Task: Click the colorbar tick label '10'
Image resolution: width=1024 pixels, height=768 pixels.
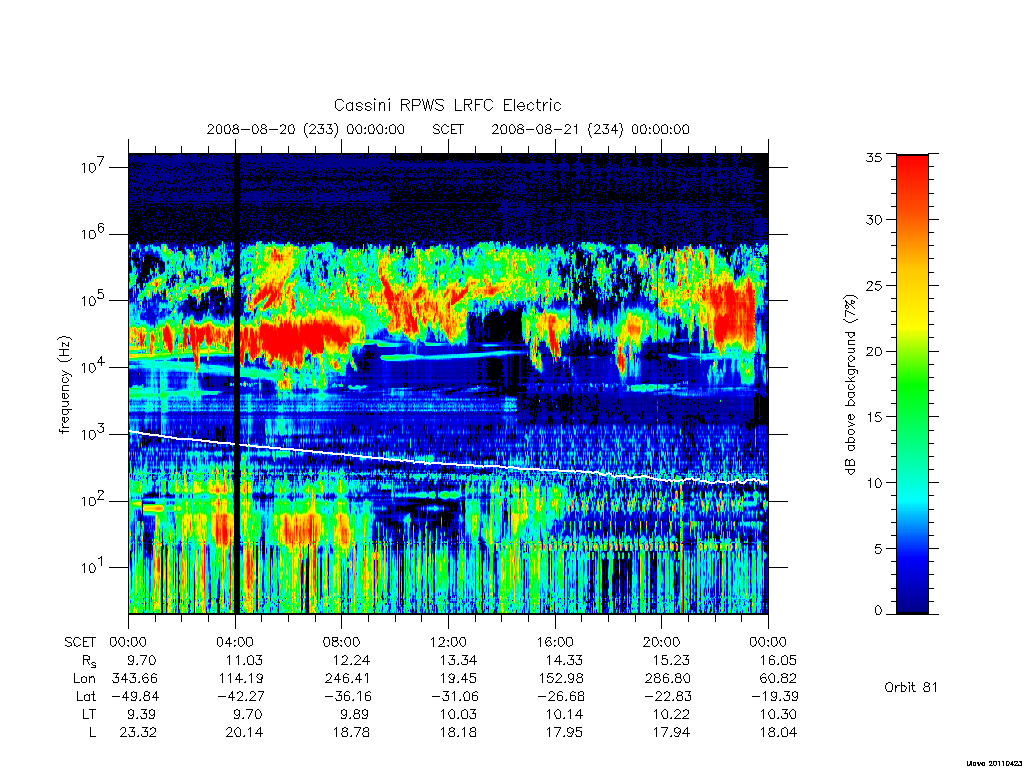Action: click(874, 483)
